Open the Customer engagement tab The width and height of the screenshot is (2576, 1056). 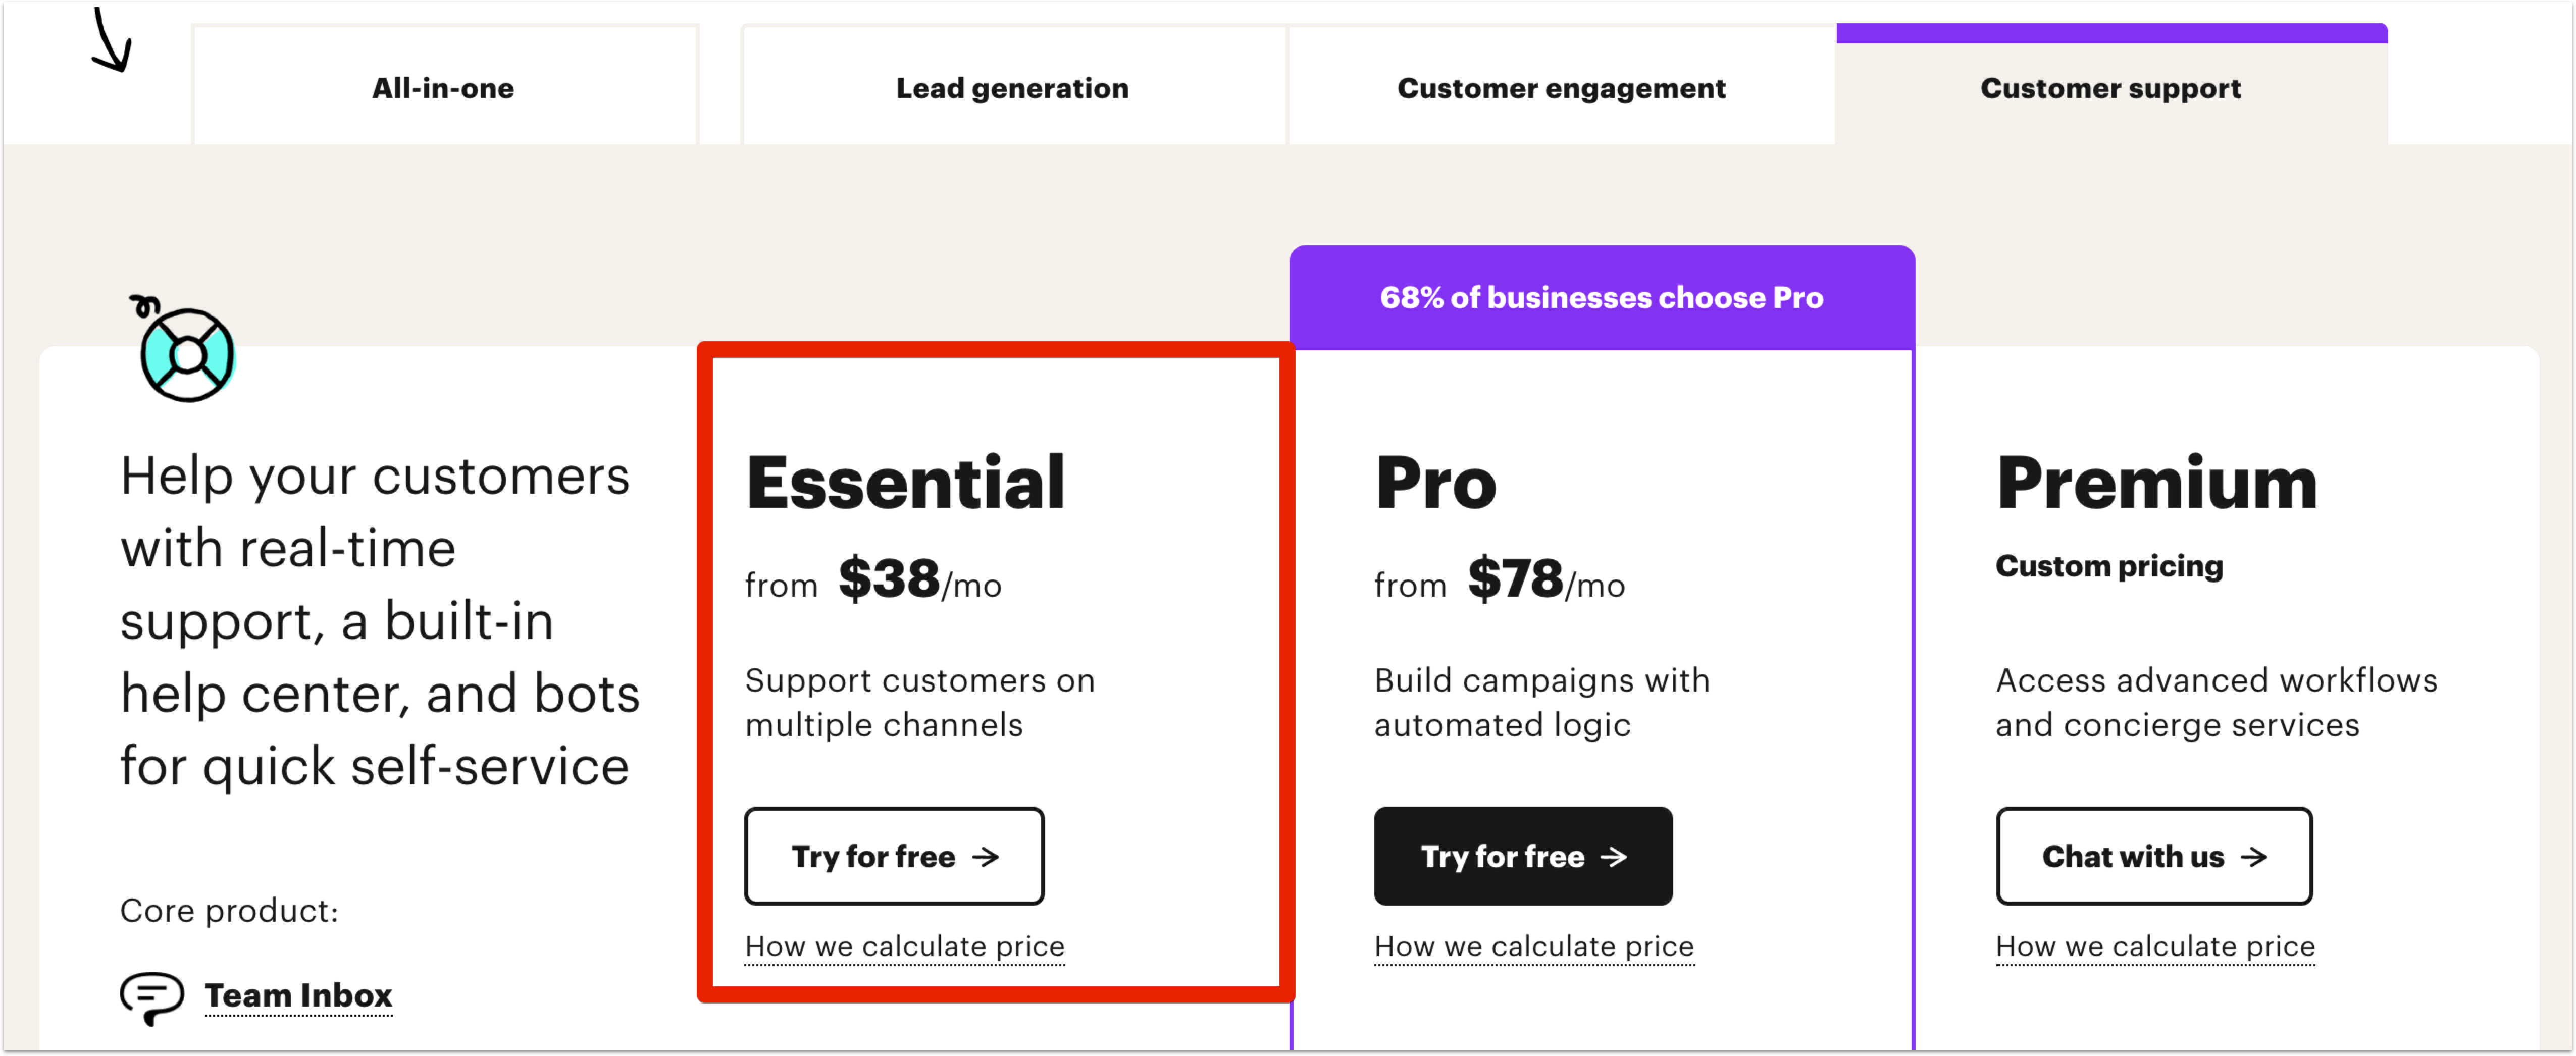point(1561,87)
